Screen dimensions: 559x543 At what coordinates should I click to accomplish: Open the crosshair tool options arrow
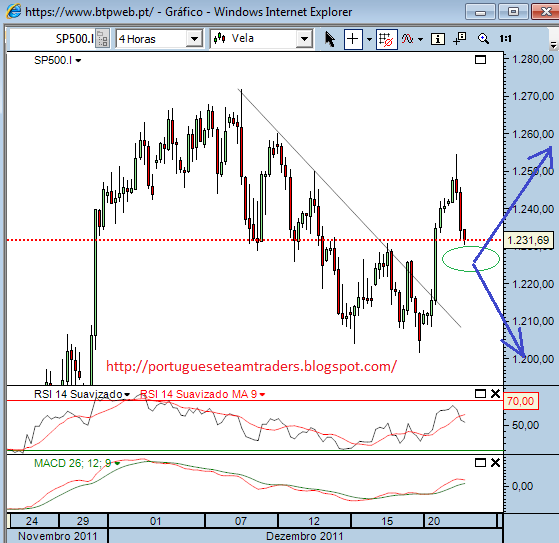(x=369, y=39)
